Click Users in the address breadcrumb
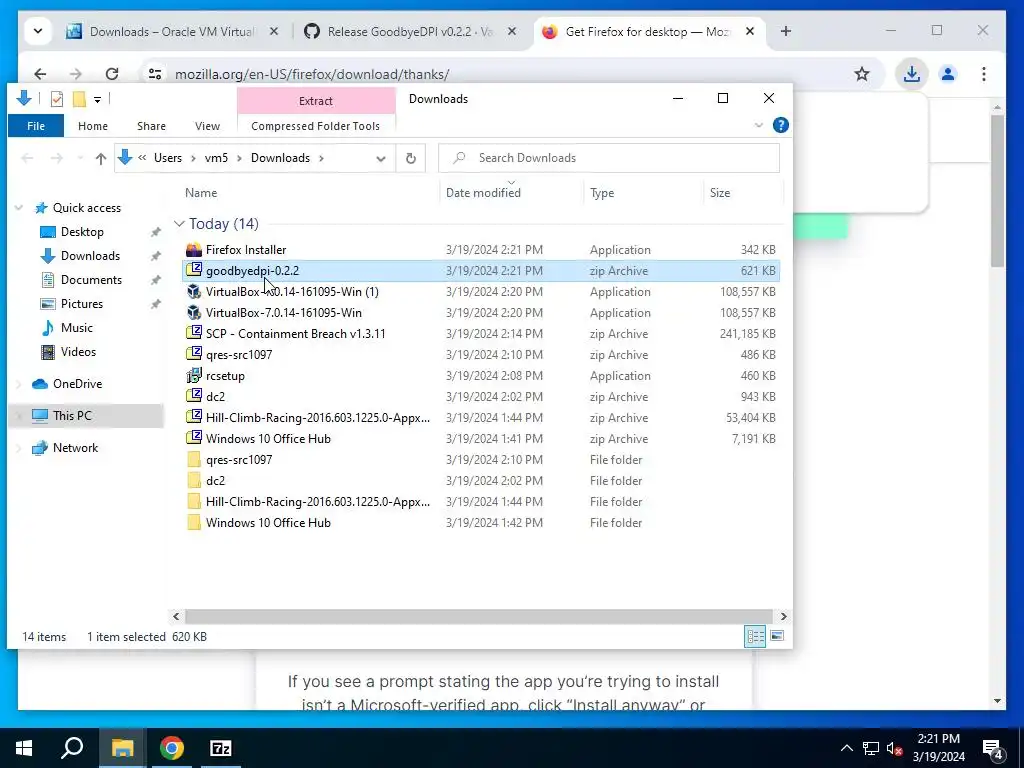1024x768 pixels. (168, 158)
